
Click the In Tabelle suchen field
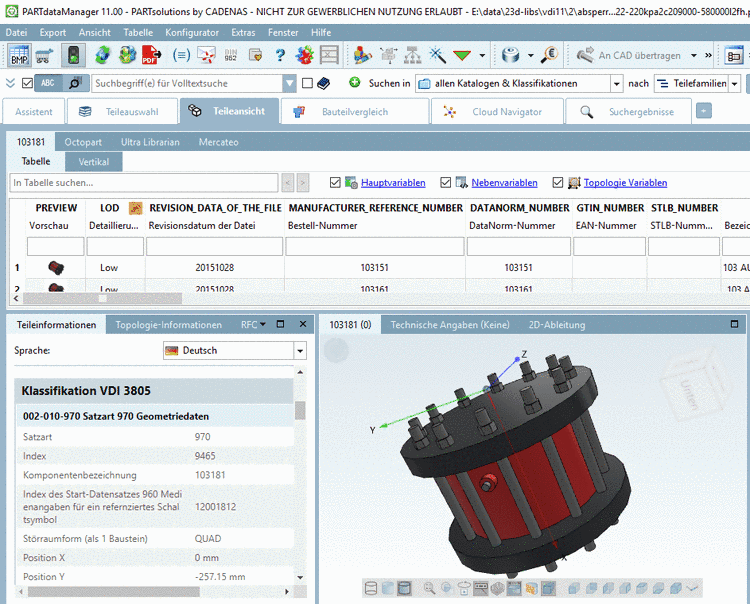tap(143, 183)
